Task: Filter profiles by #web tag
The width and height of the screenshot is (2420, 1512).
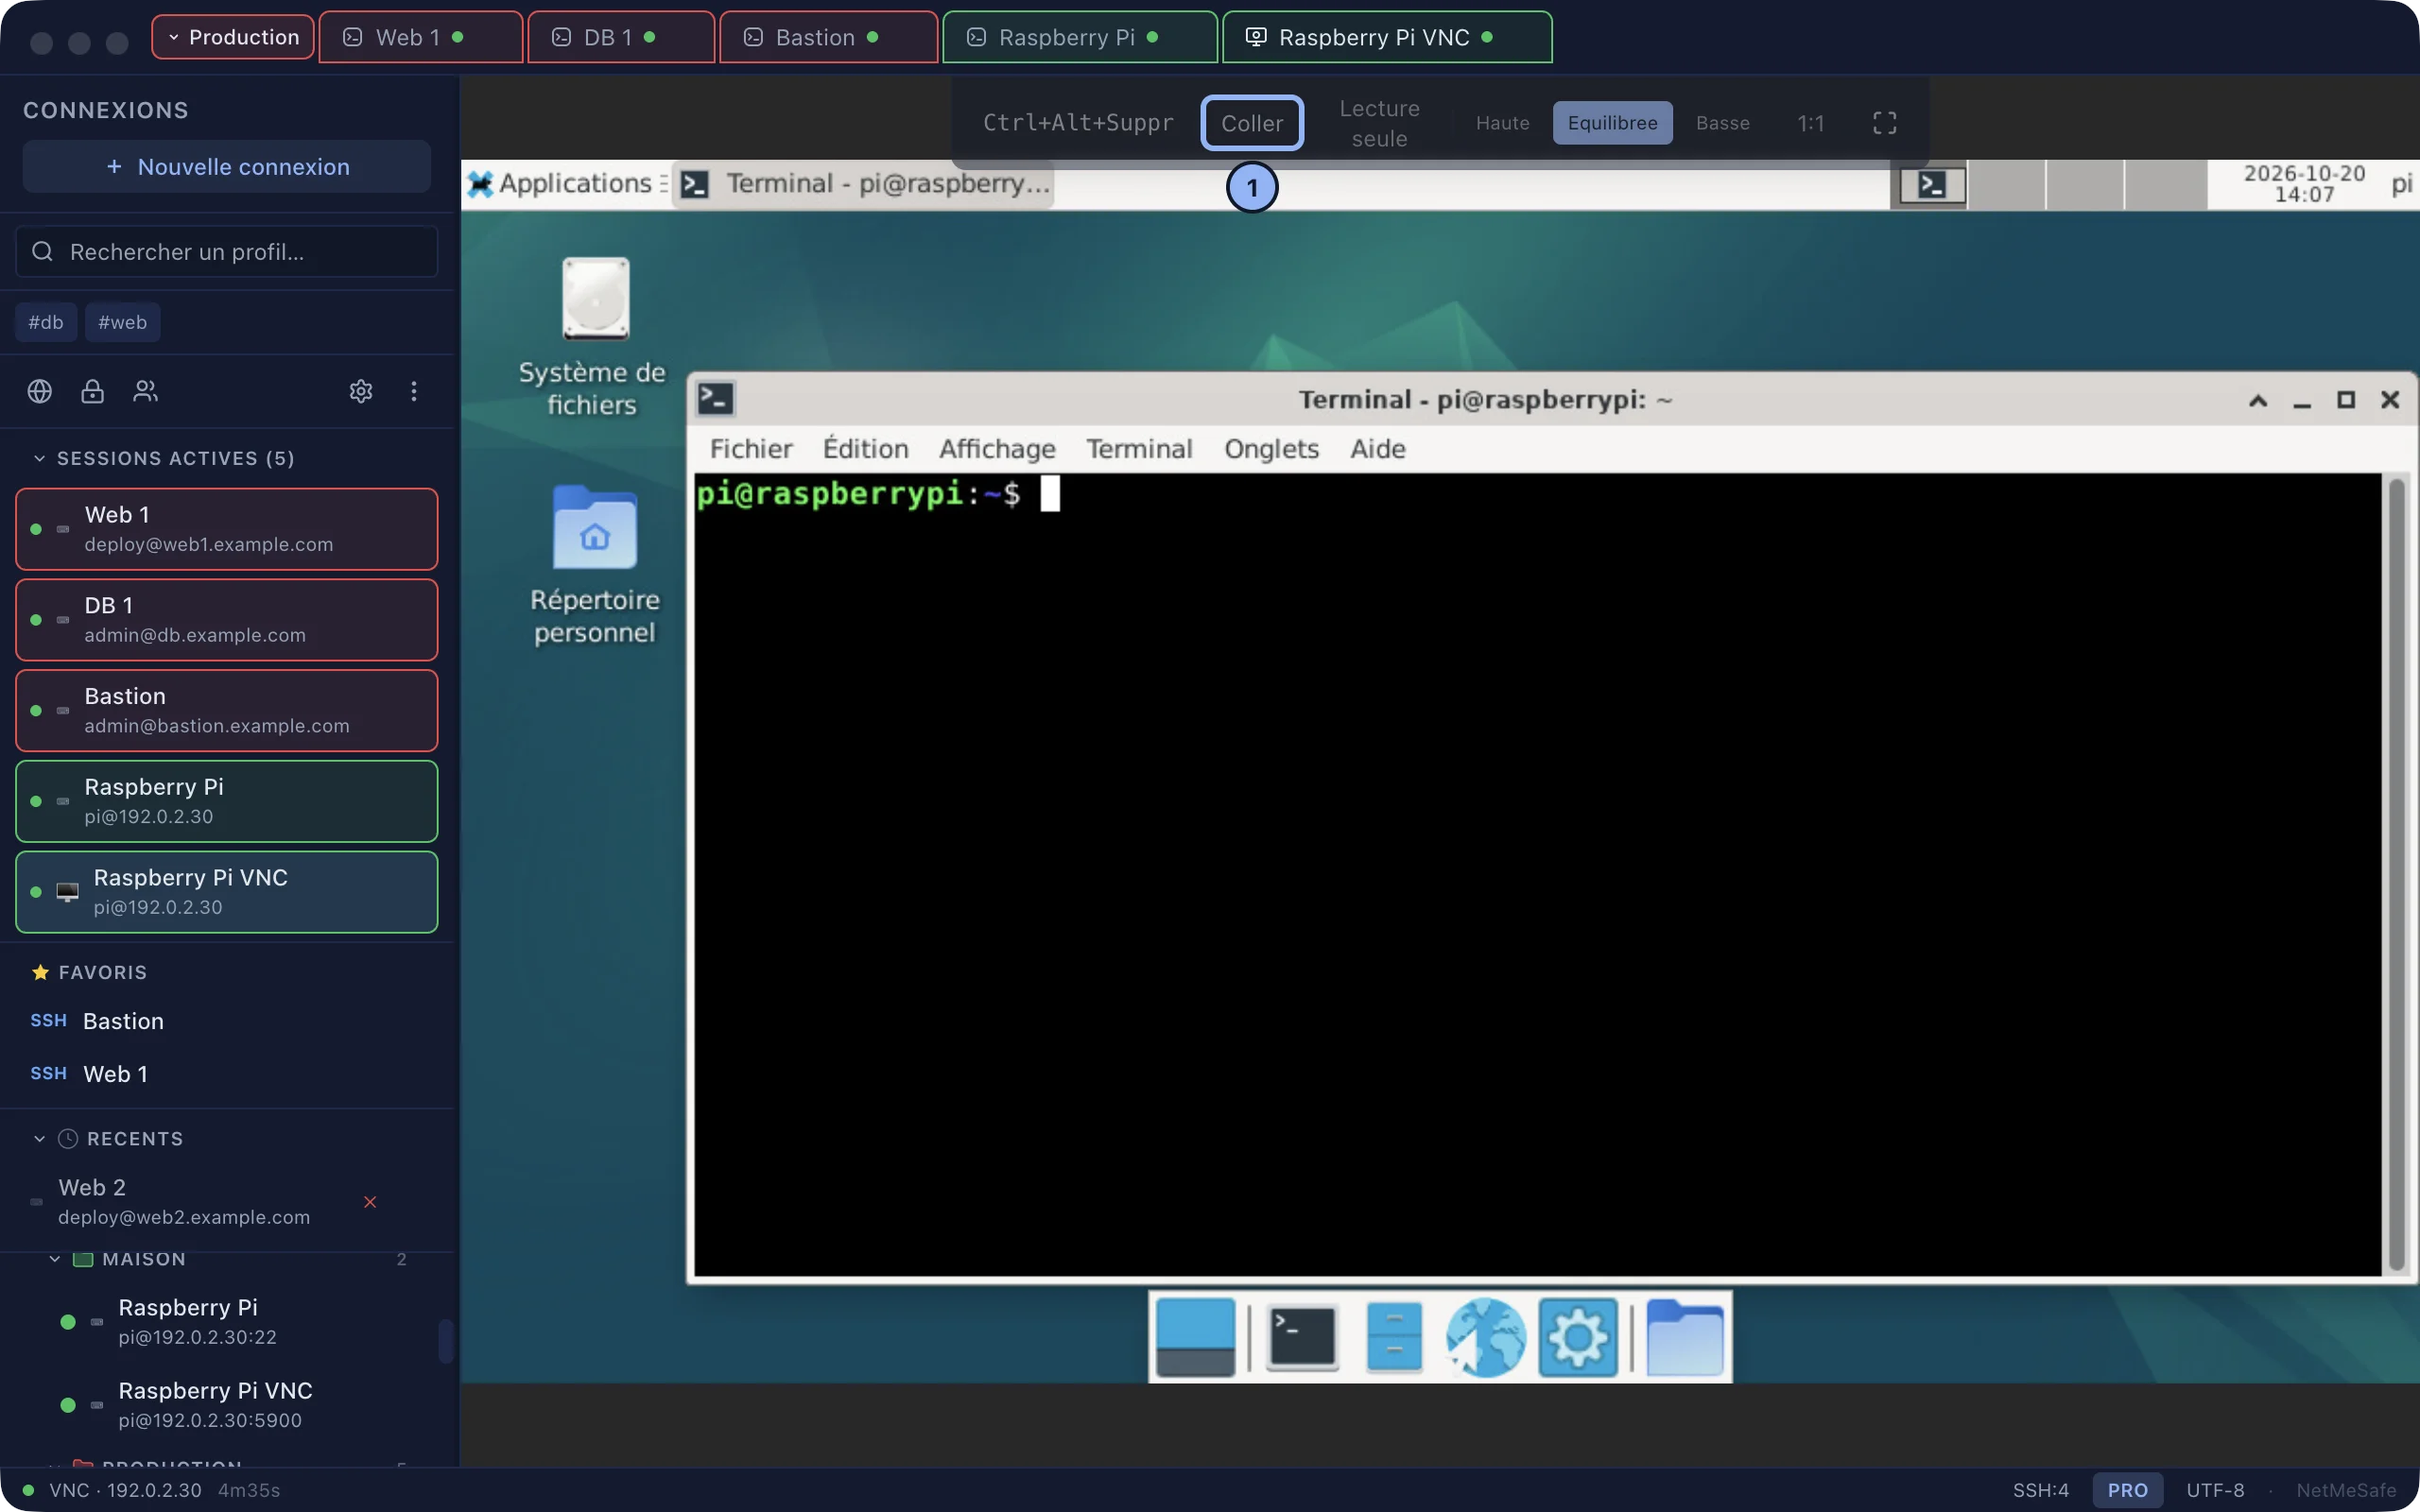Action: [x=122, y=322]
